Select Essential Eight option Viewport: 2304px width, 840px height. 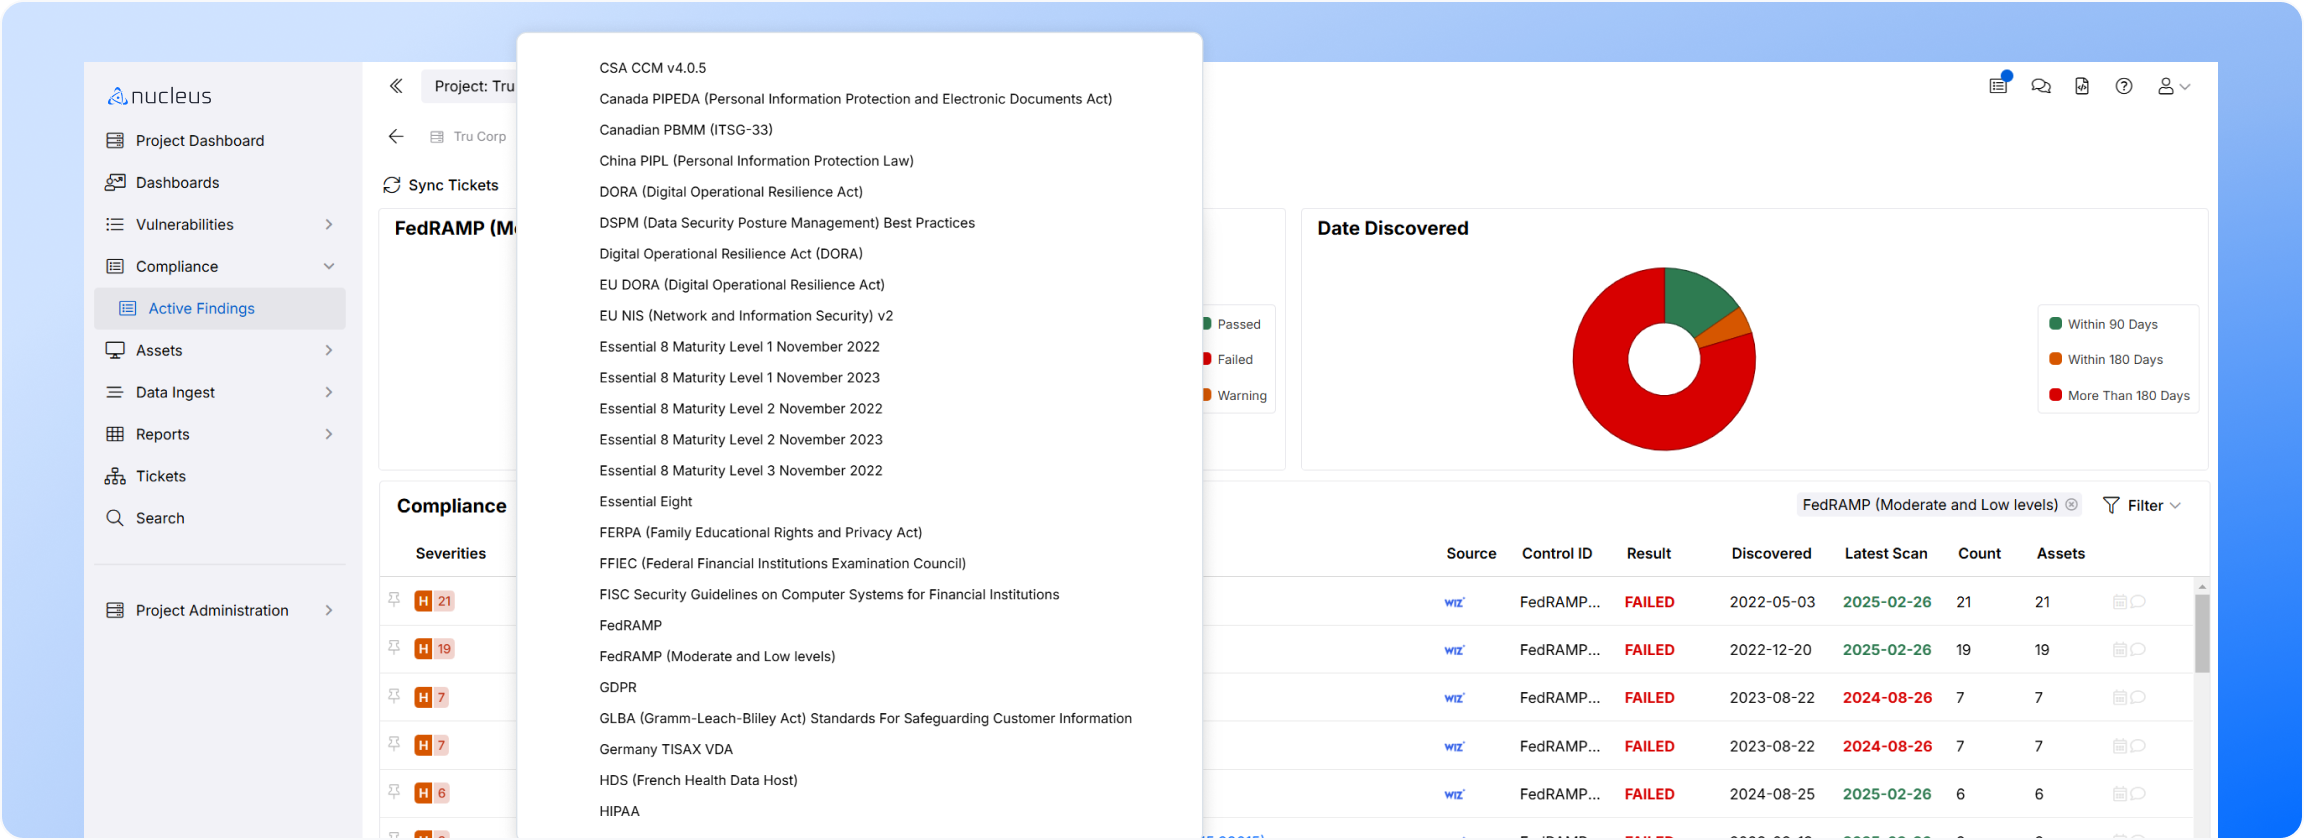pyautogui.click(x=646, y=502)
